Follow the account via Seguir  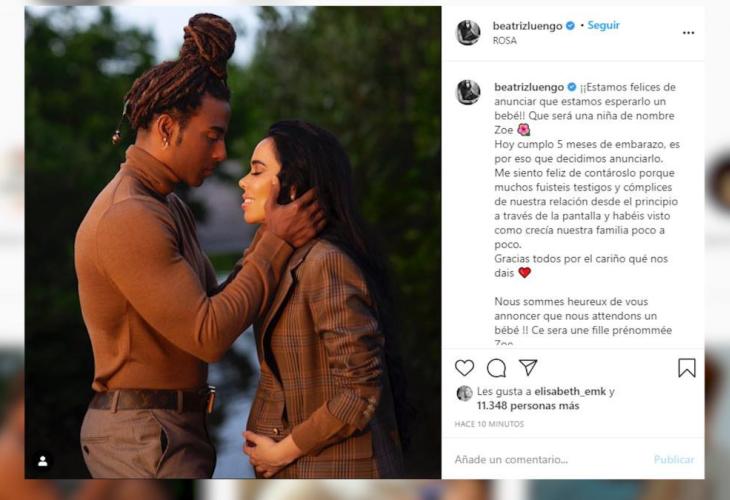tap(603, 25)
